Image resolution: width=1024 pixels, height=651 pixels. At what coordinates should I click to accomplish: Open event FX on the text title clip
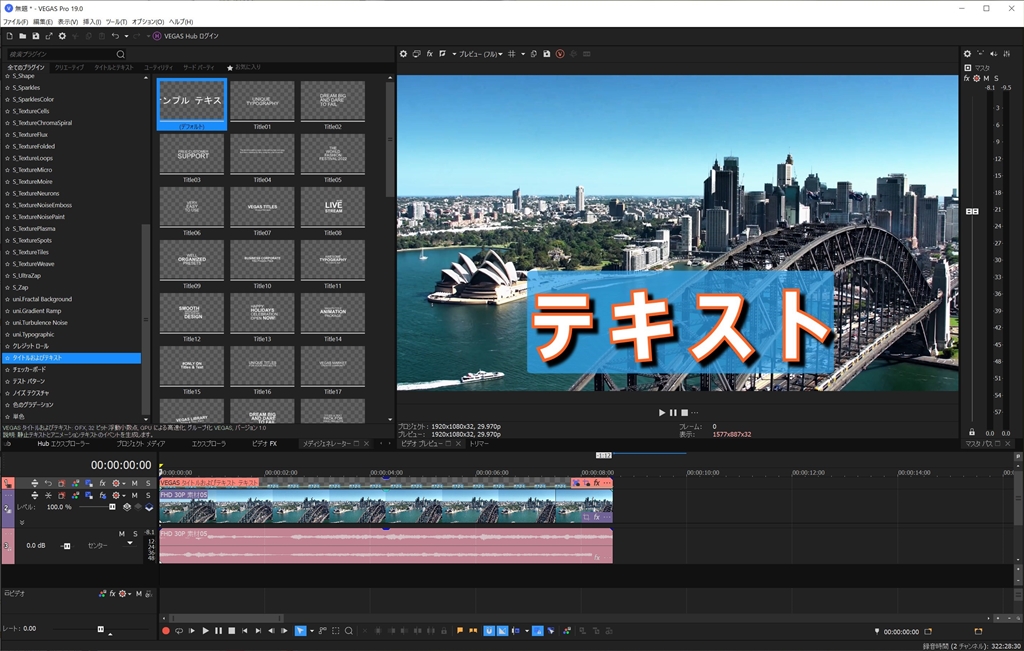(596, 483)
